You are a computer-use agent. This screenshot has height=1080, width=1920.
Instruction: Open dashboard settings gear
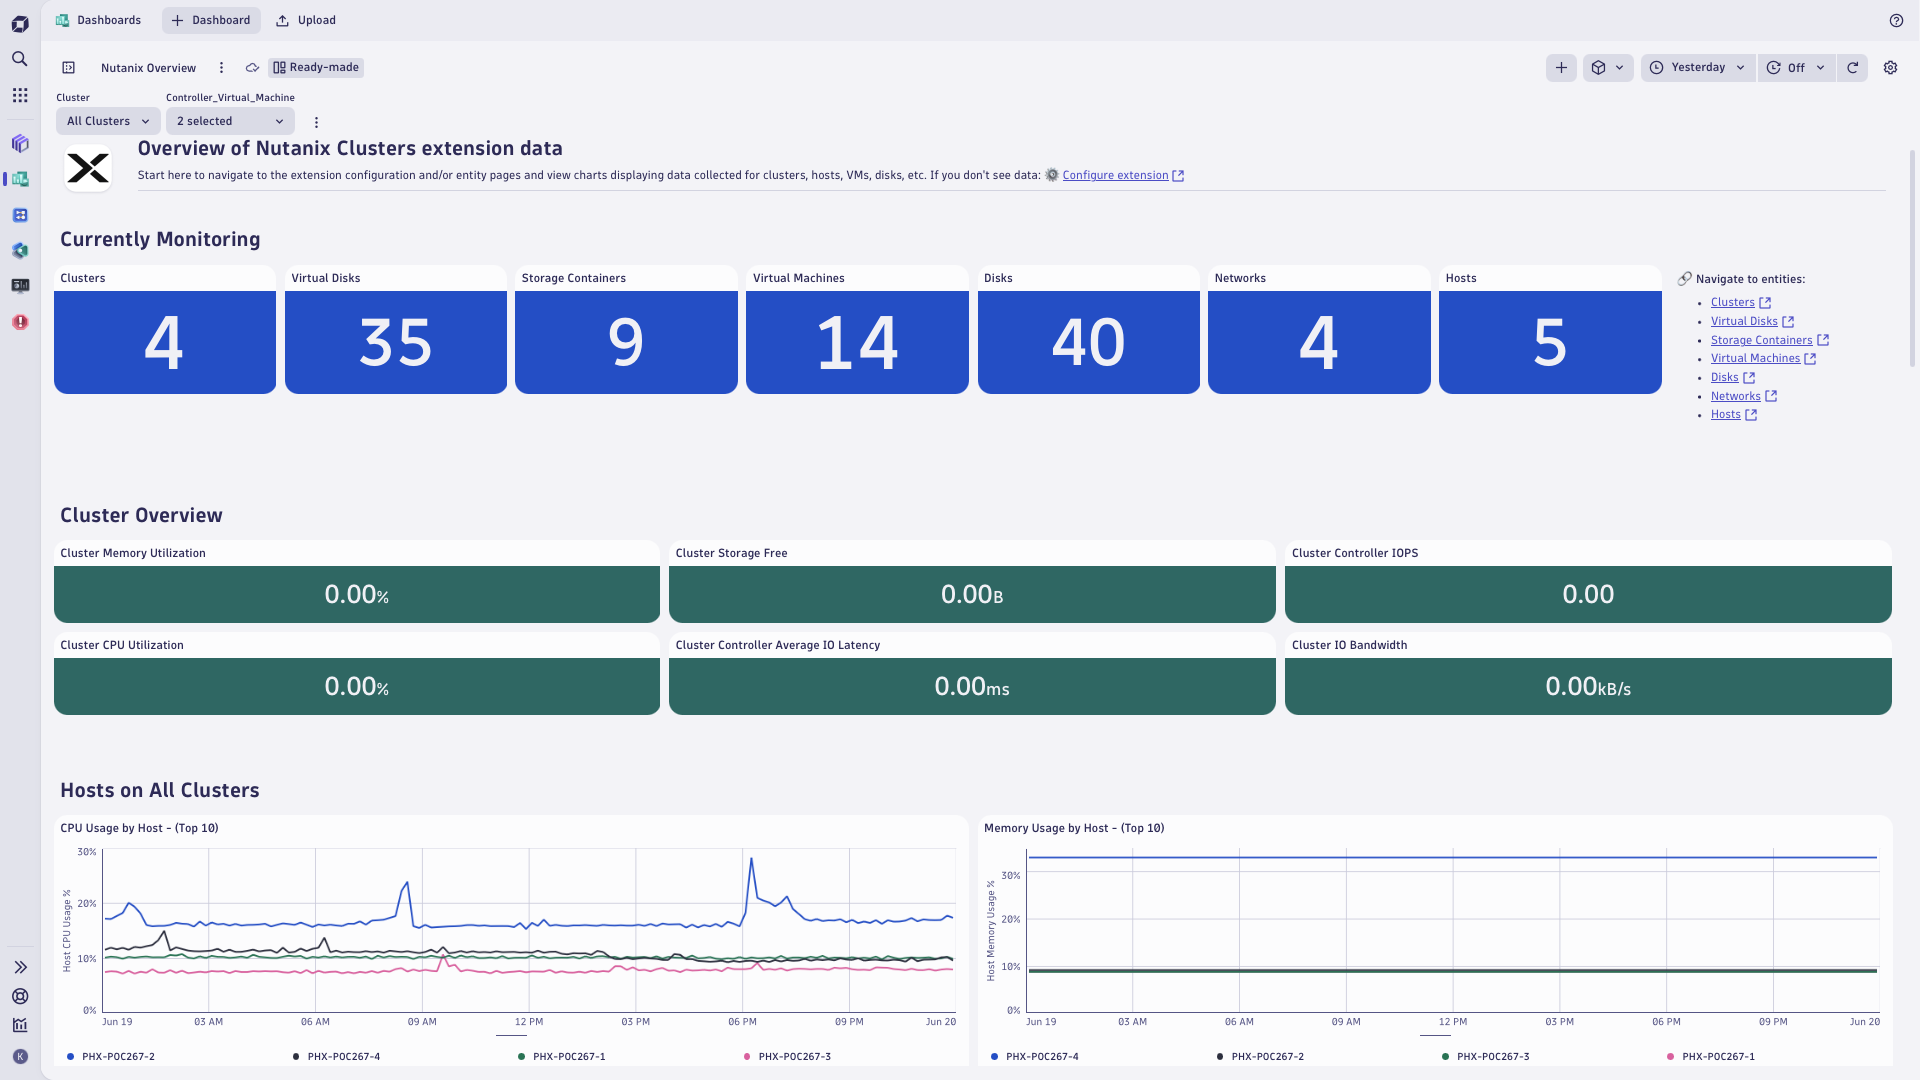click(1890, 68)
